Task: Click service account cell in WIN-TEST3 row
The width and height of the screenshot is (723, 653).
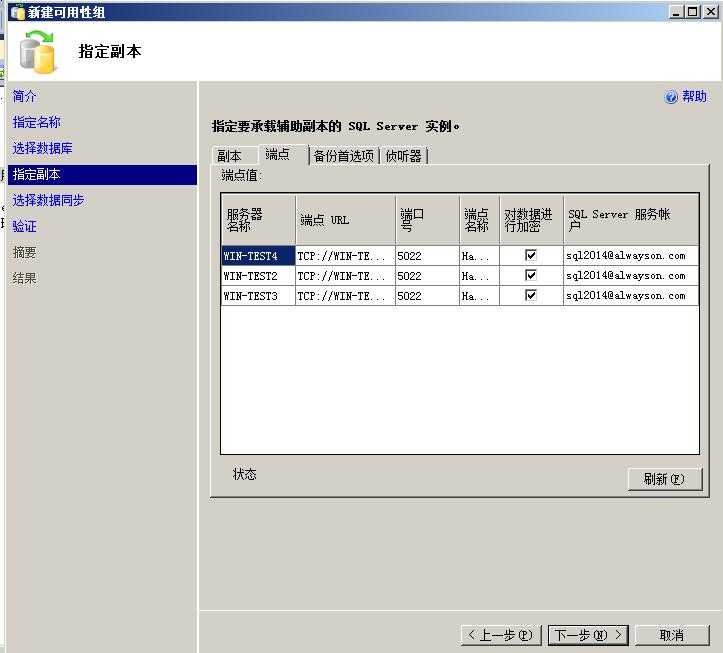Action: point(631,296)
